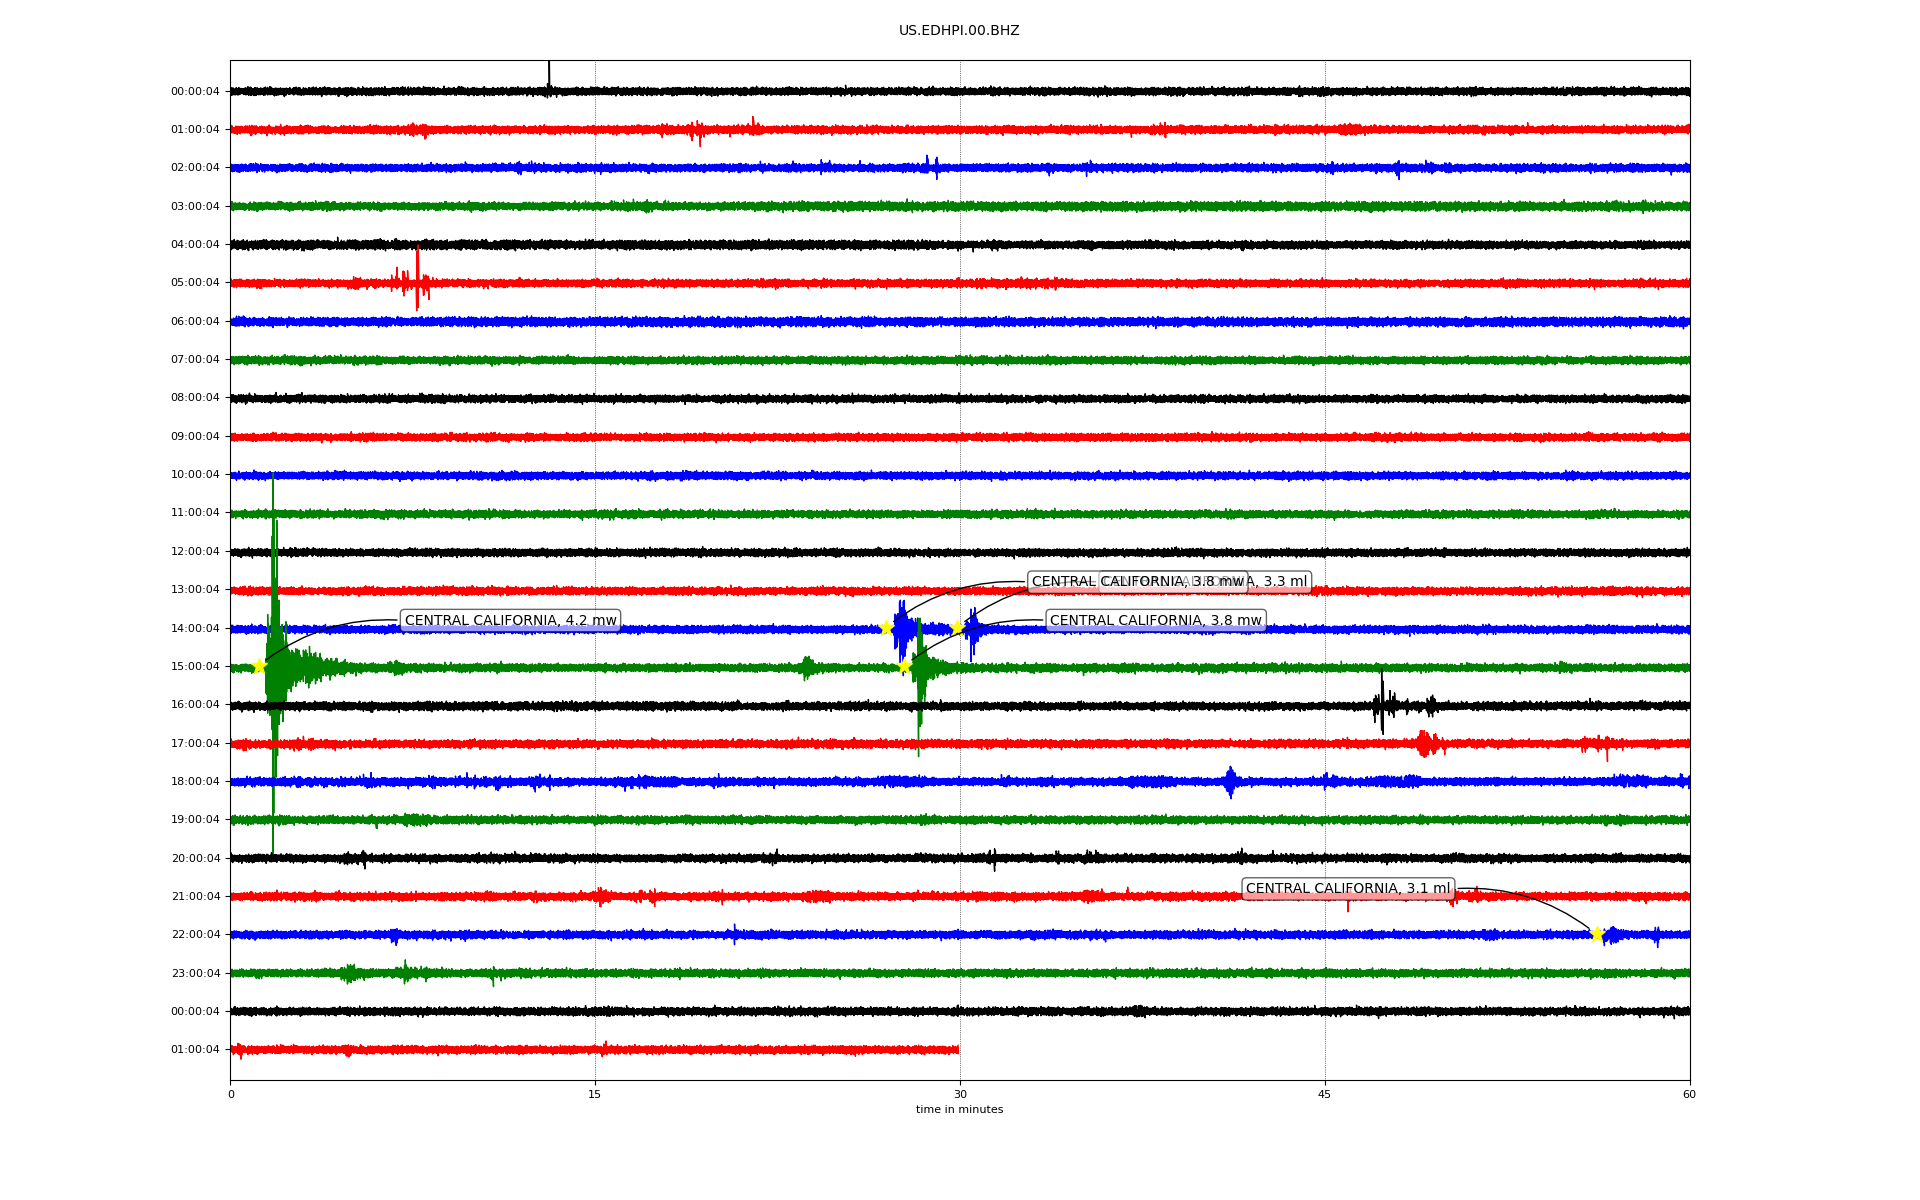The width and height of the screenshot is (1920, 1200).
Task: Click the 45 minute tick label
Action: click(x=1324, y=1094)
